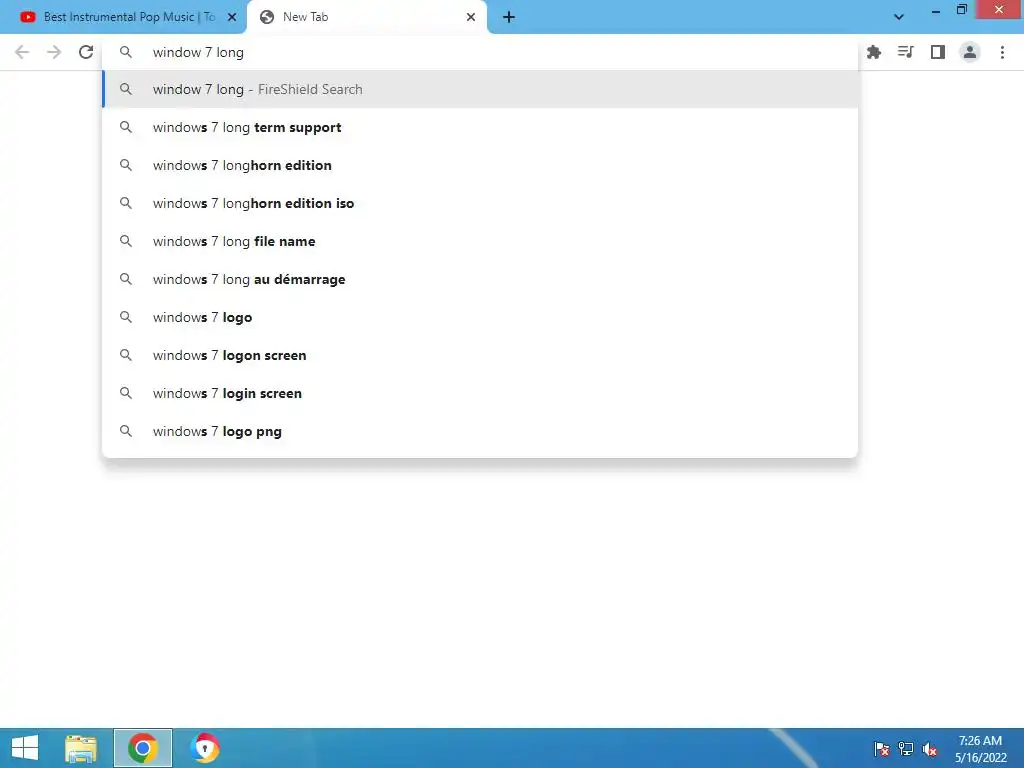Close the New Tab tab
The width and height of the screenshot is (1024, 768).
(x=471, y=18)
